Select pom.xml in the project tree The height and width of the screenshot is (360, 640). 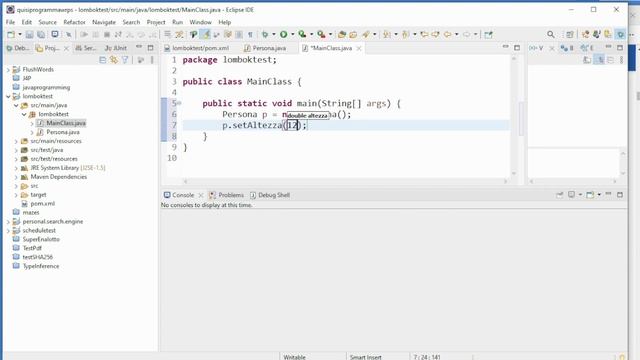[x=42, y=204]
